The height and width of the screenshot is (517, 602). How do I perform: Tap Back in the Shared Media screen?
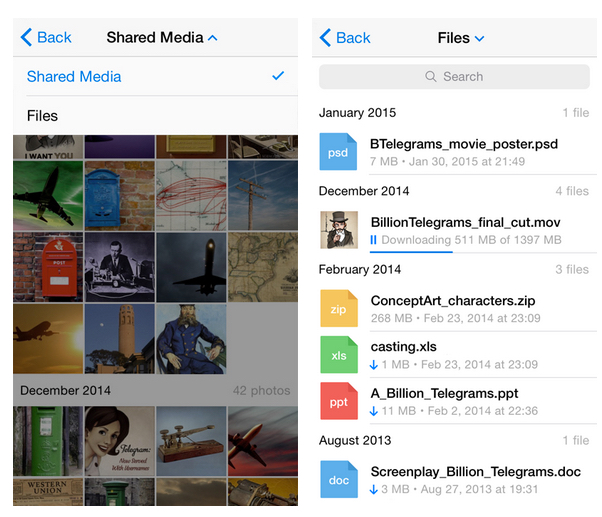tap(46, 37)
